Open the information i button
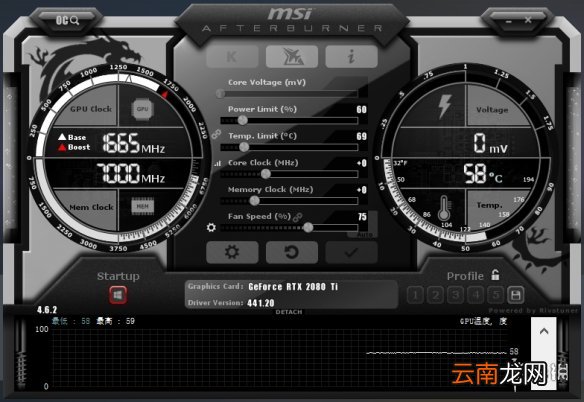Image resolution: width=584 pixels, height=402 pixels. [351, 57]
